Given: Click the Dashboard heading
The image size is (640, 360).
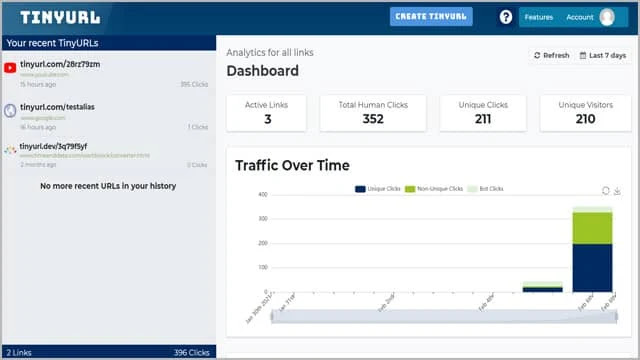Looking at the screenshot, I should pyautogui.click(x=262, y=71).
